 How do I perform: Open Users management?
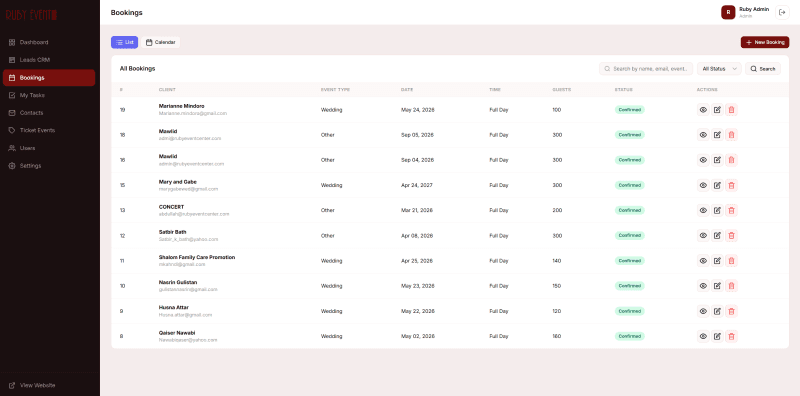49,148
